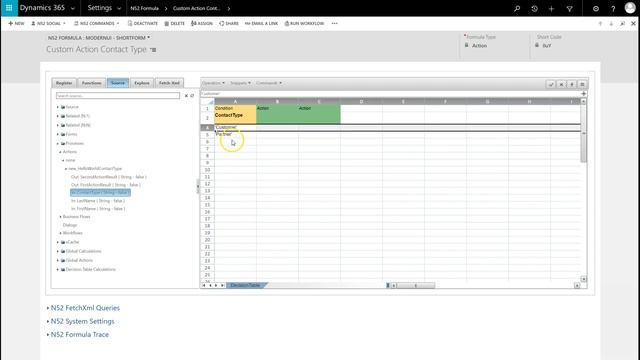This screenshot has height=360, width=640.
Task: Expand the Source folder in tree
Action: tap(58, 107)
